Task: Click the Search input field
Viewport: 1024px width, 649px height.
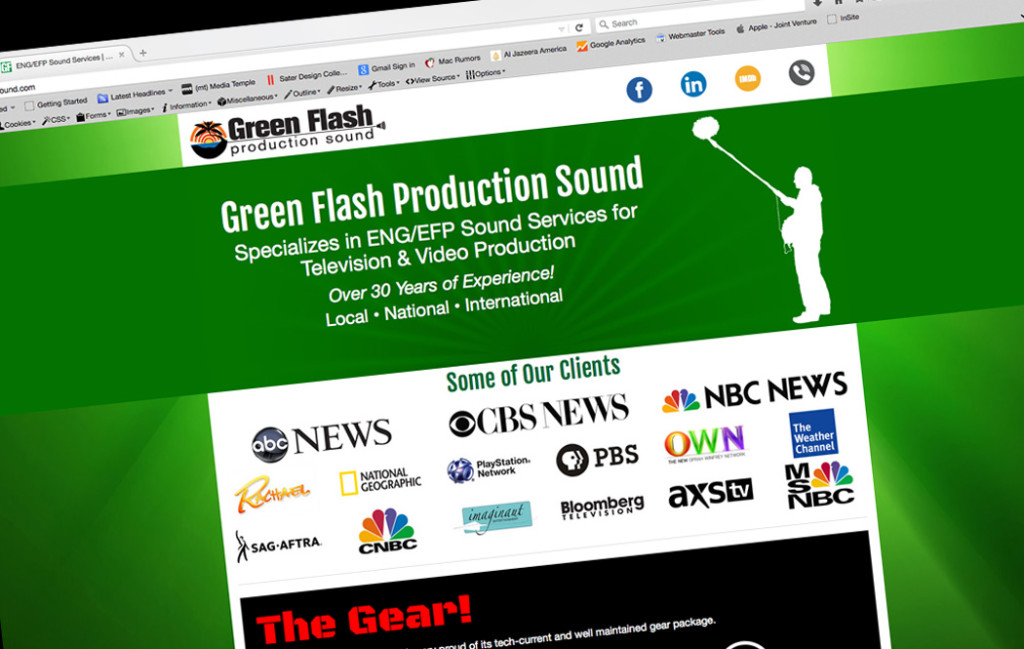Action: [699, 16]
